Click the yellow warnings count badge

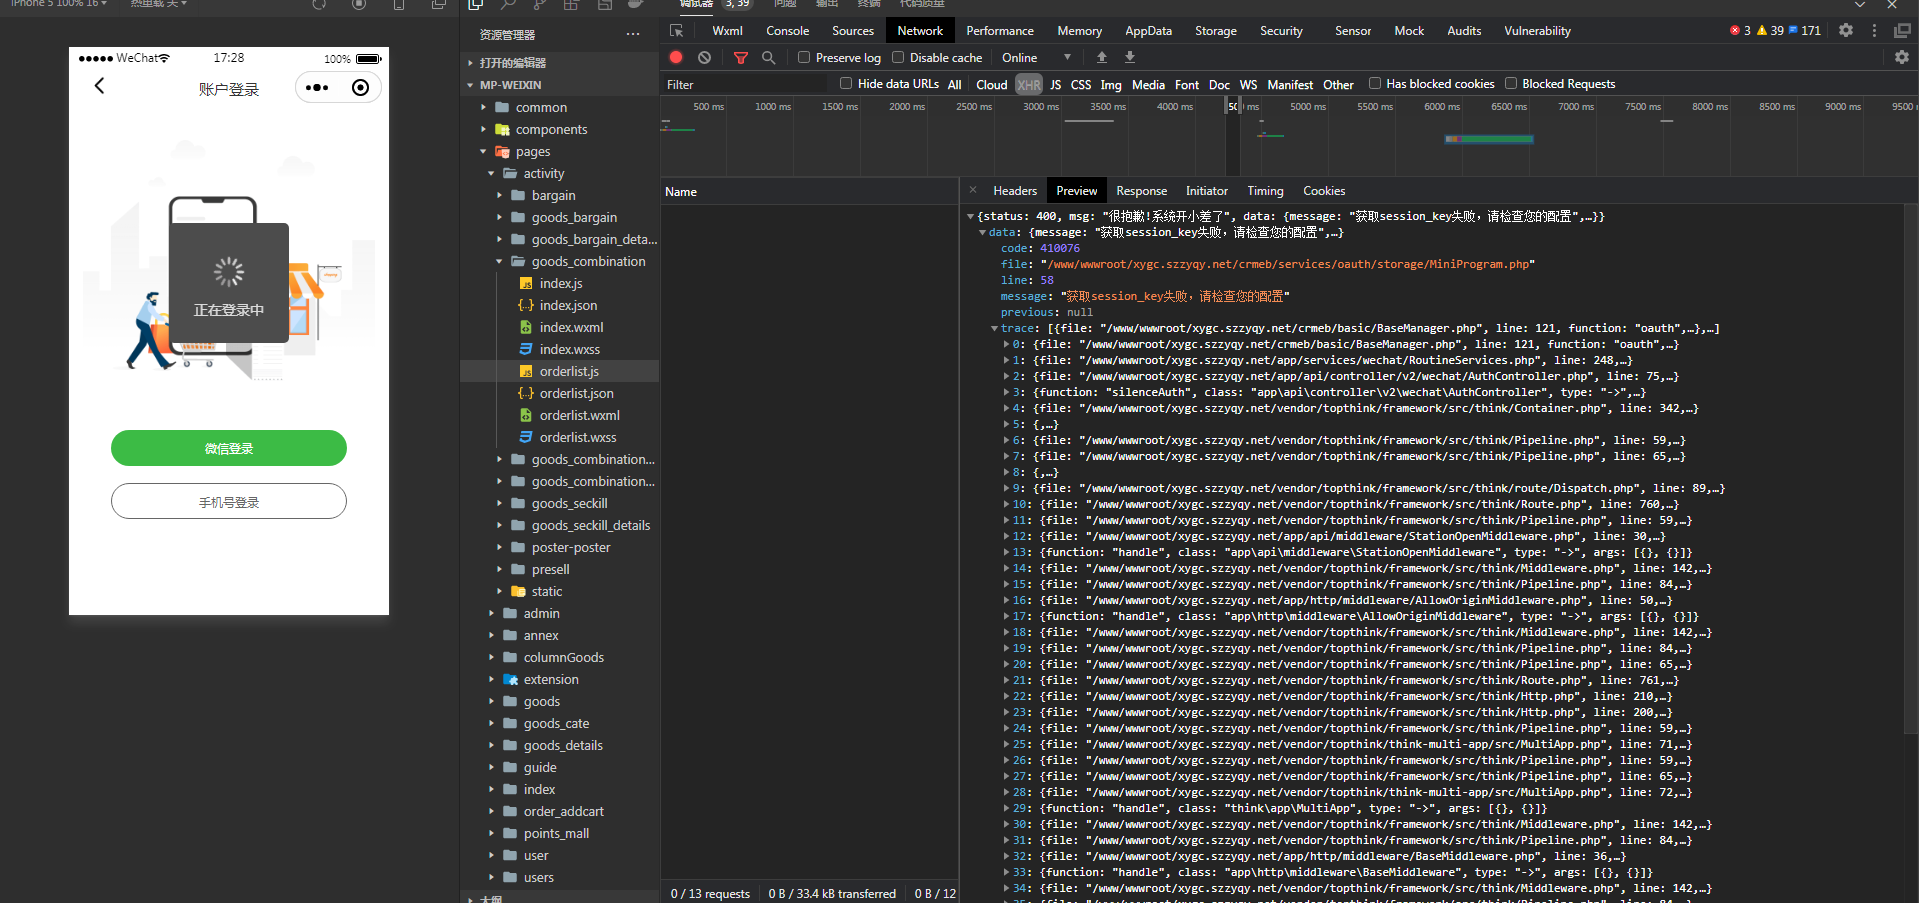(1770, 31)
